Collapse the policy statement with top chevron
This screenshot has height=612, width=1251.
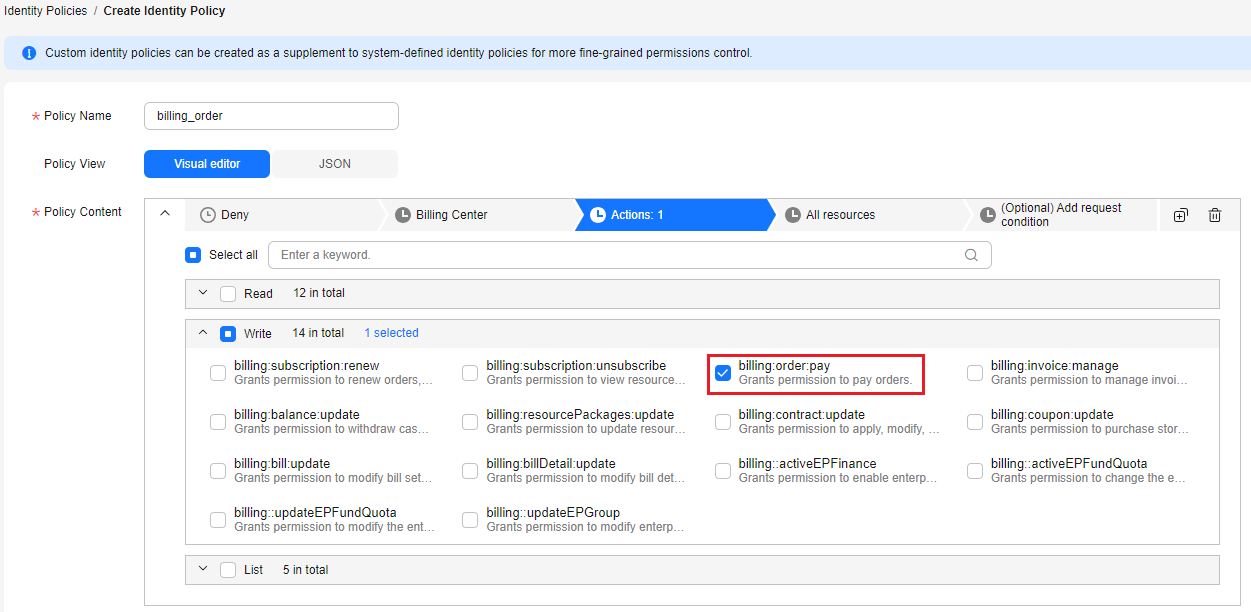pyautogui.click(x=166, y=213)
